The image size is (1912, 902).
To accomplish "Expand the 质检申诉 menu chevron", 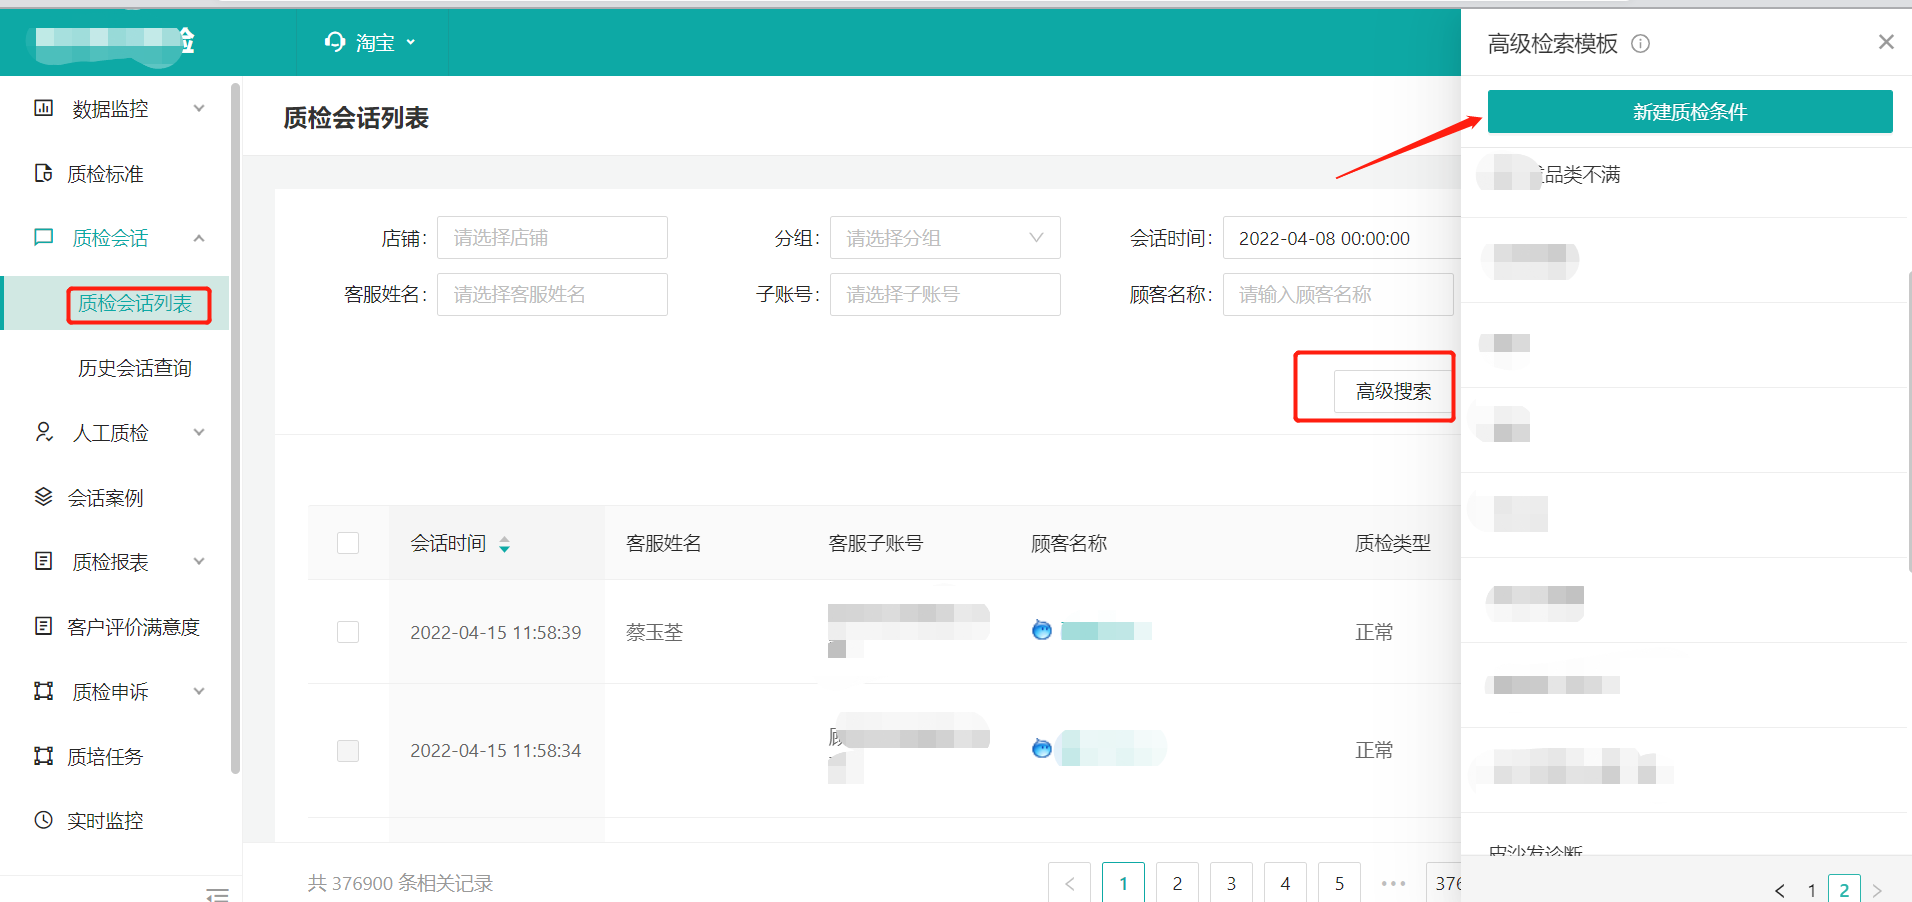I will pyautogui.click(x=199, y=691).
